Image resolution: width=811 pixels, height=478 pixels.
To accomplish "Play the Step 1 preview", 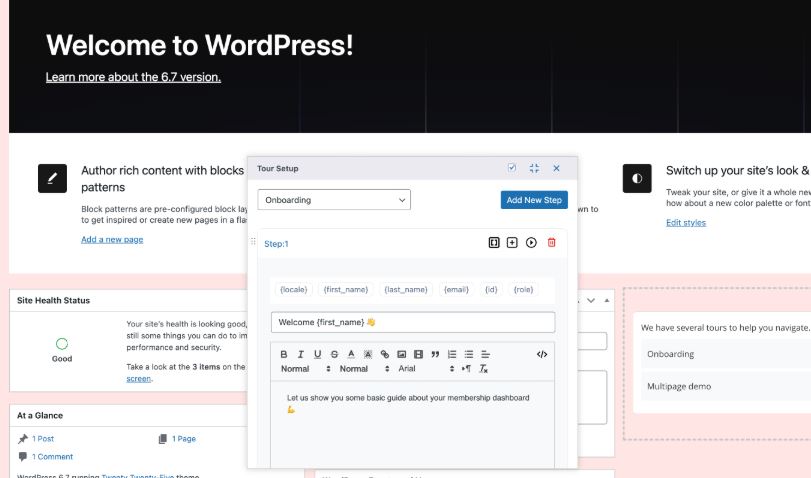I will tap(531, 243).
